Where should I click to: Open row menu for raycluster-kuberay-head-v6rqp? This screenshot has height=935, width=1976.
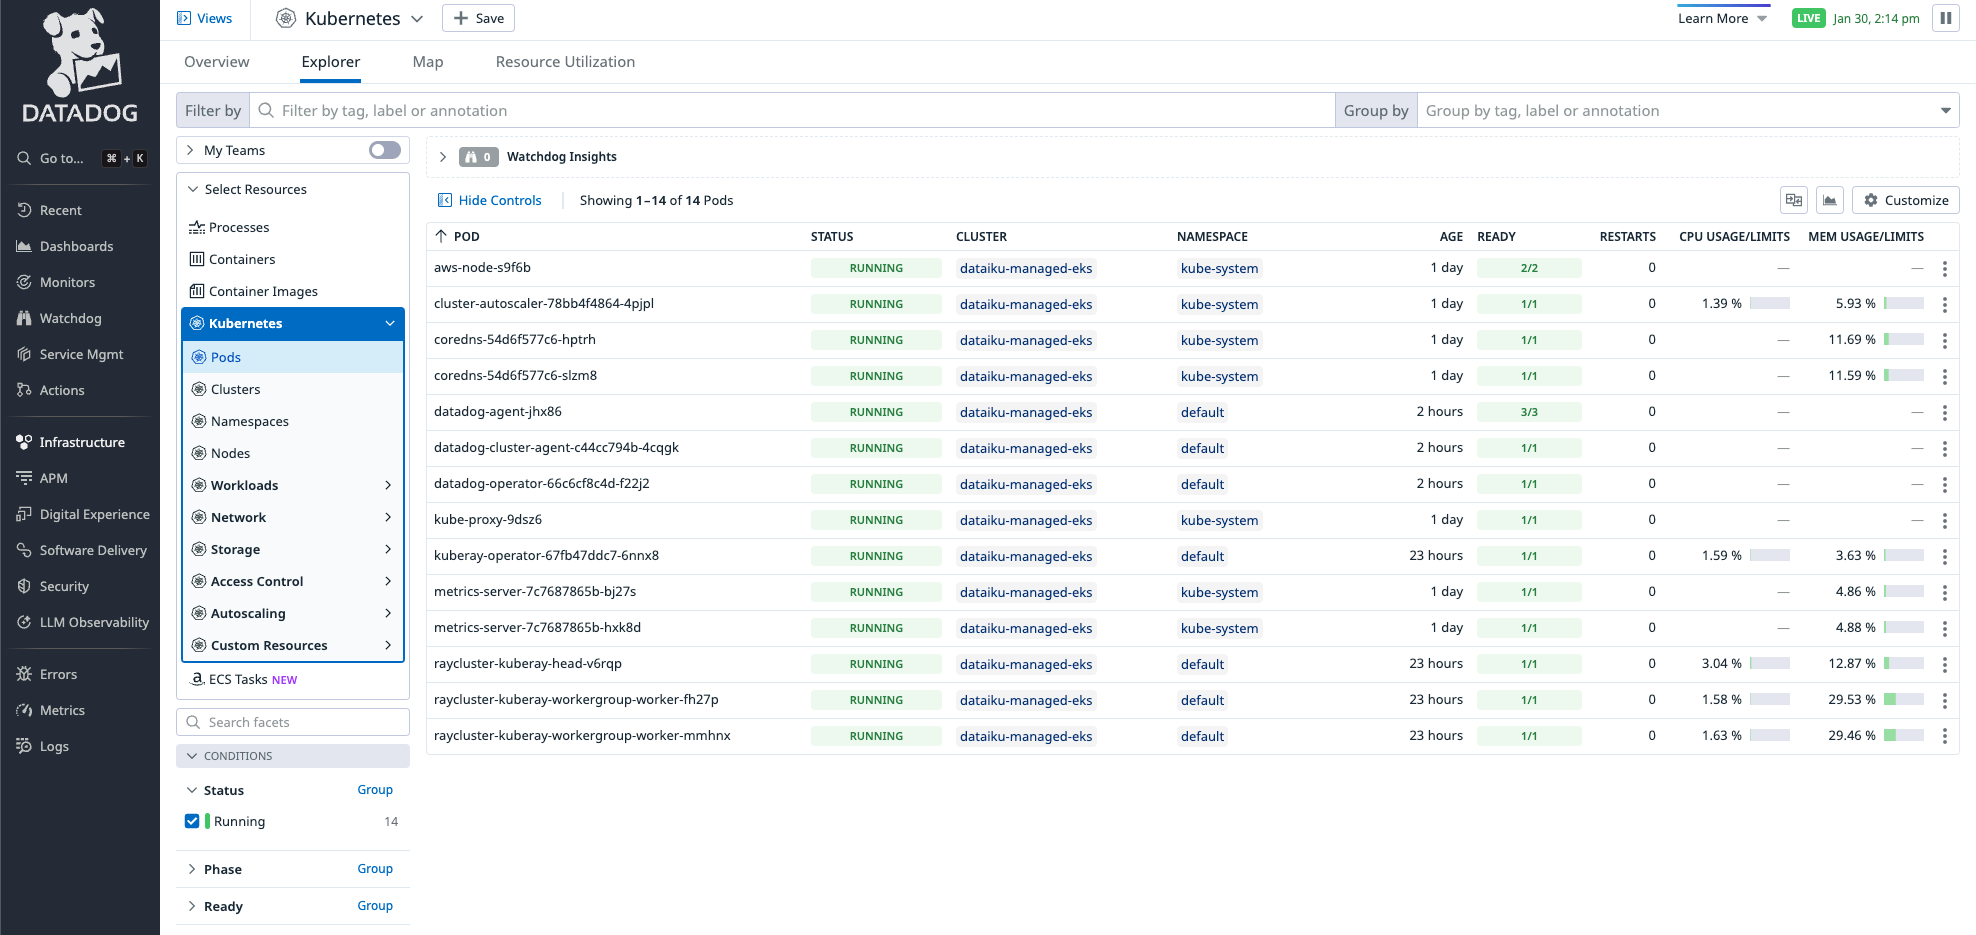(1944, 664)
